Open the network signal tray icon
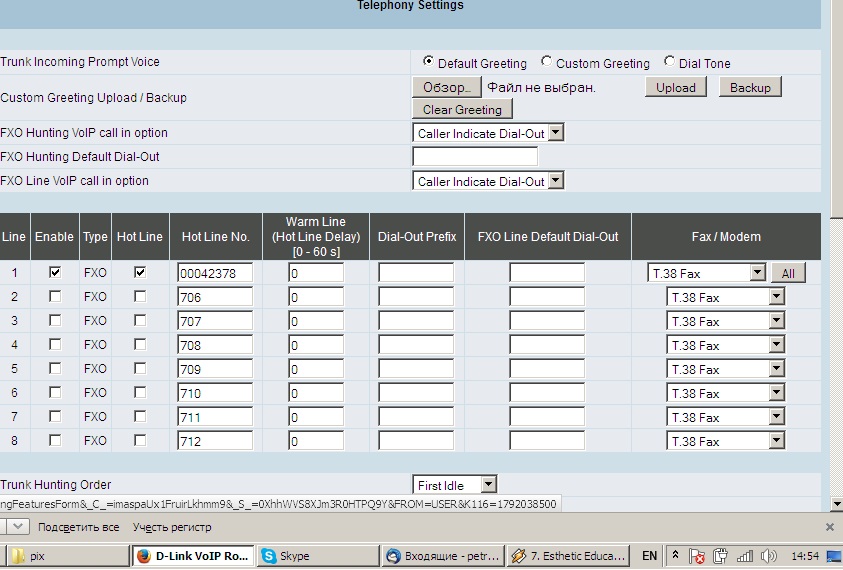This screenshot has height=570, width=843. pos(745,555)
